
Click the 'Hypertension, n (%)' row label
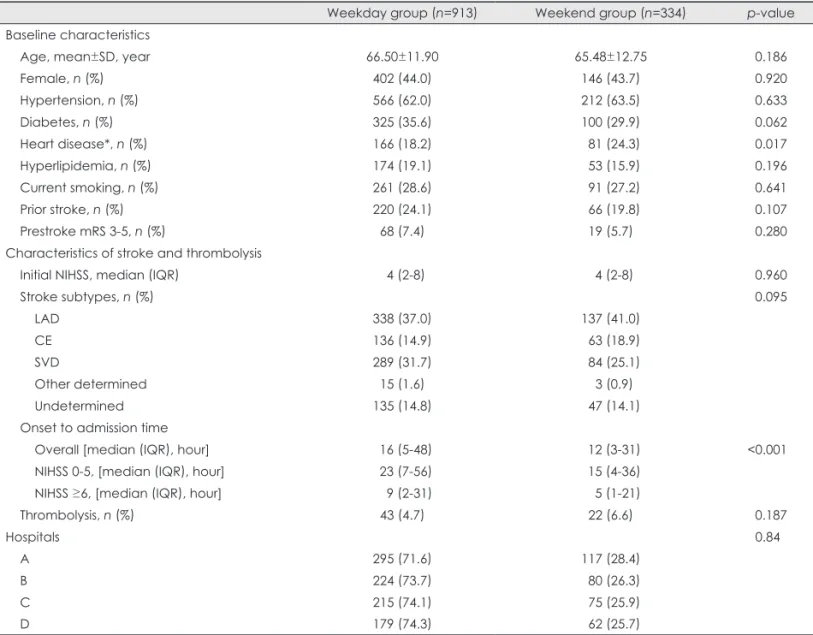click(79, 100)
